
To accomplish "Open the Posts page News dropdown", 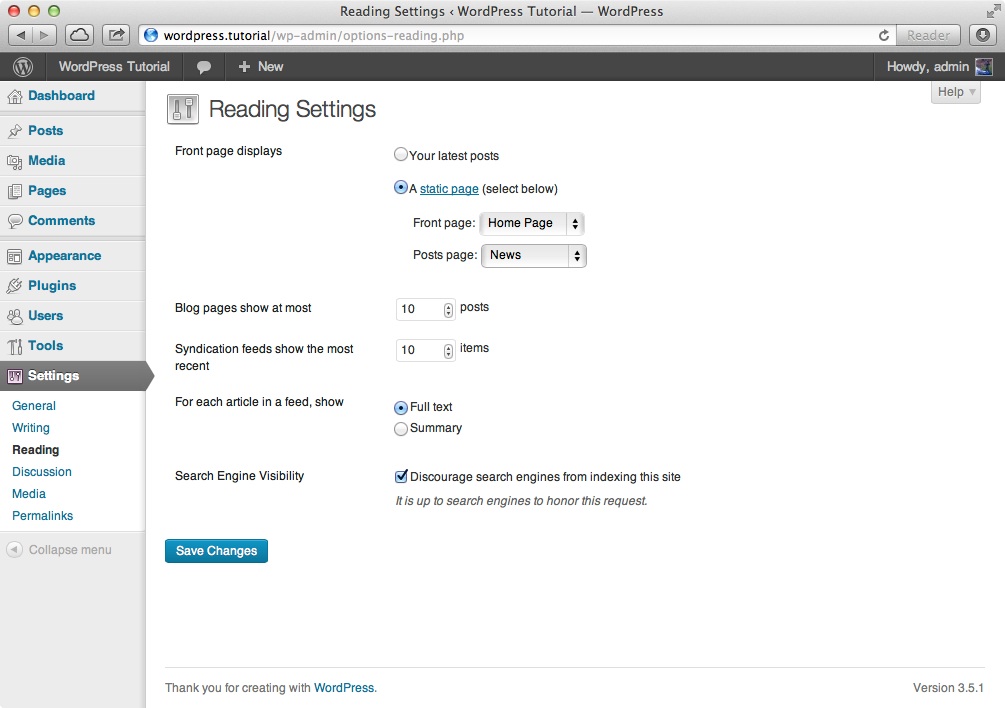I will [534, 256].
